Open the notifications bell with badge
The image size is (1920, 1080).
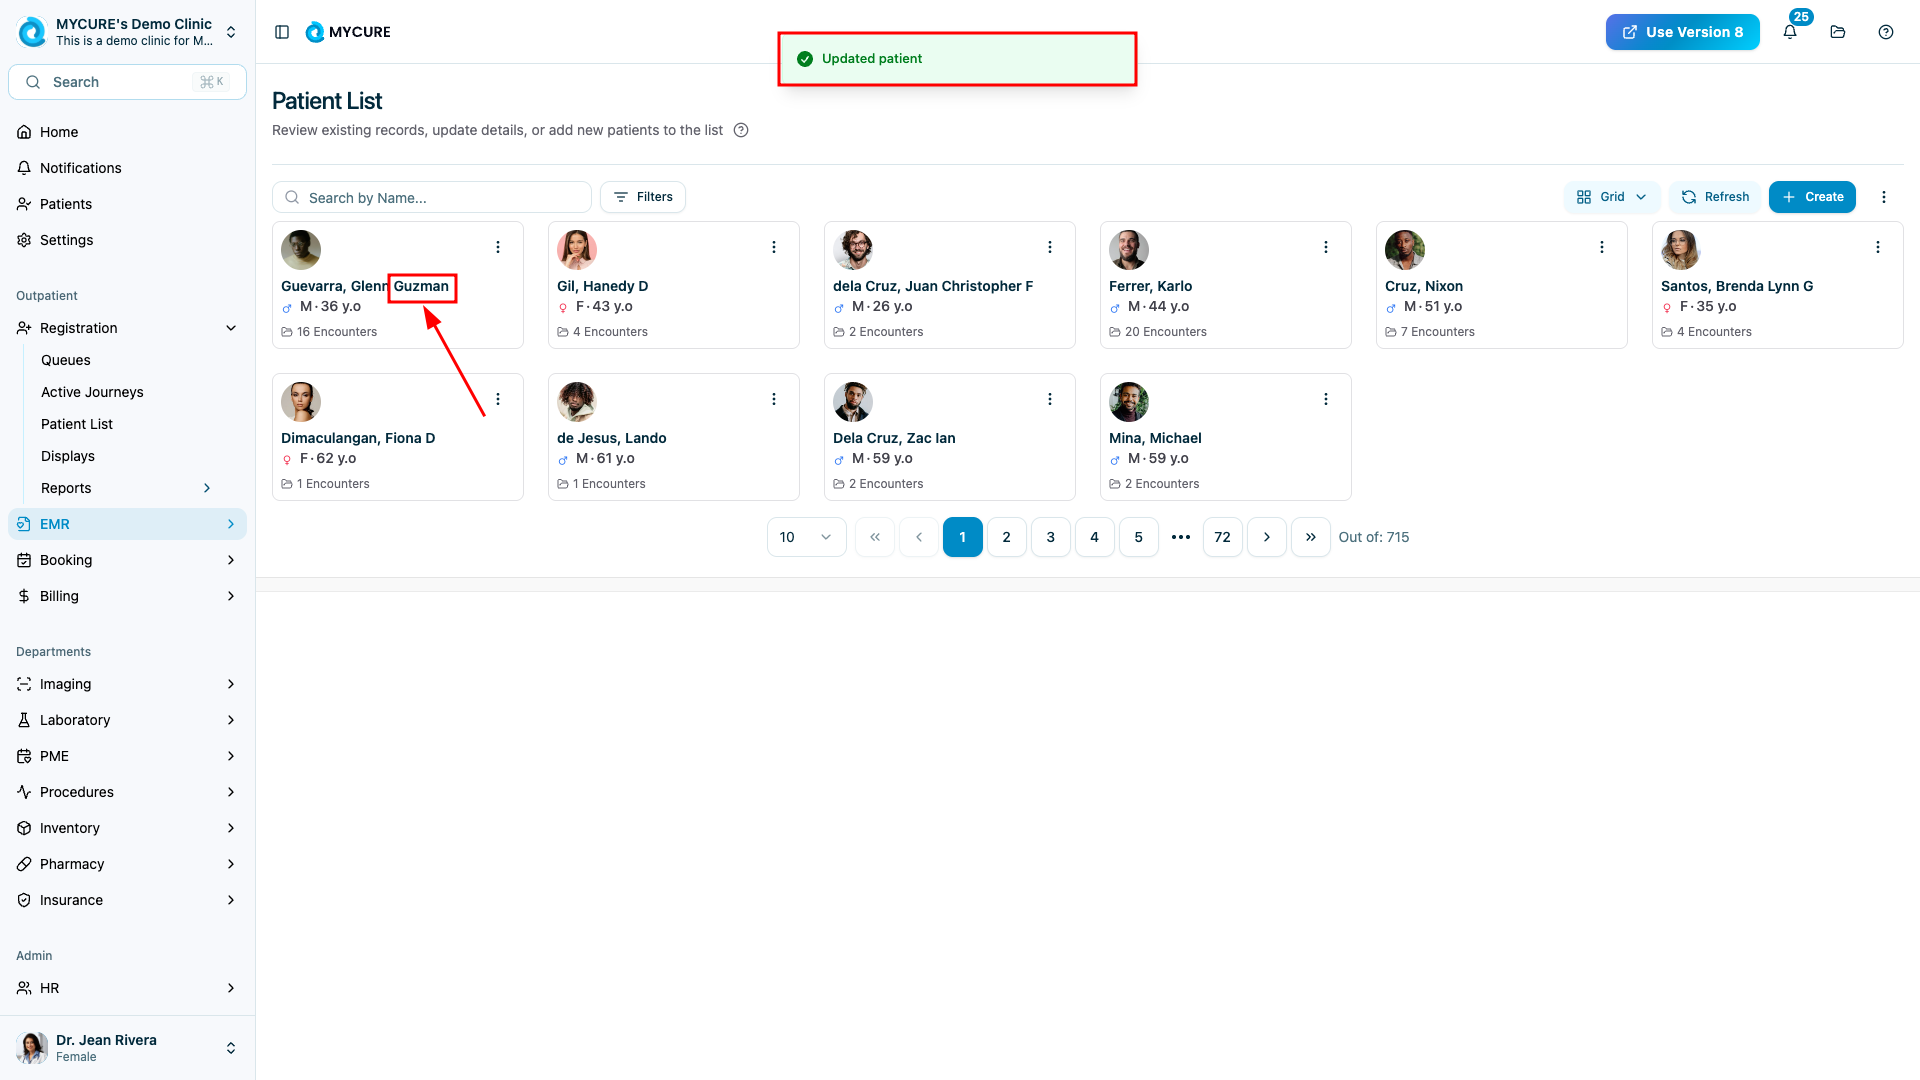[x=1790, y=32]
